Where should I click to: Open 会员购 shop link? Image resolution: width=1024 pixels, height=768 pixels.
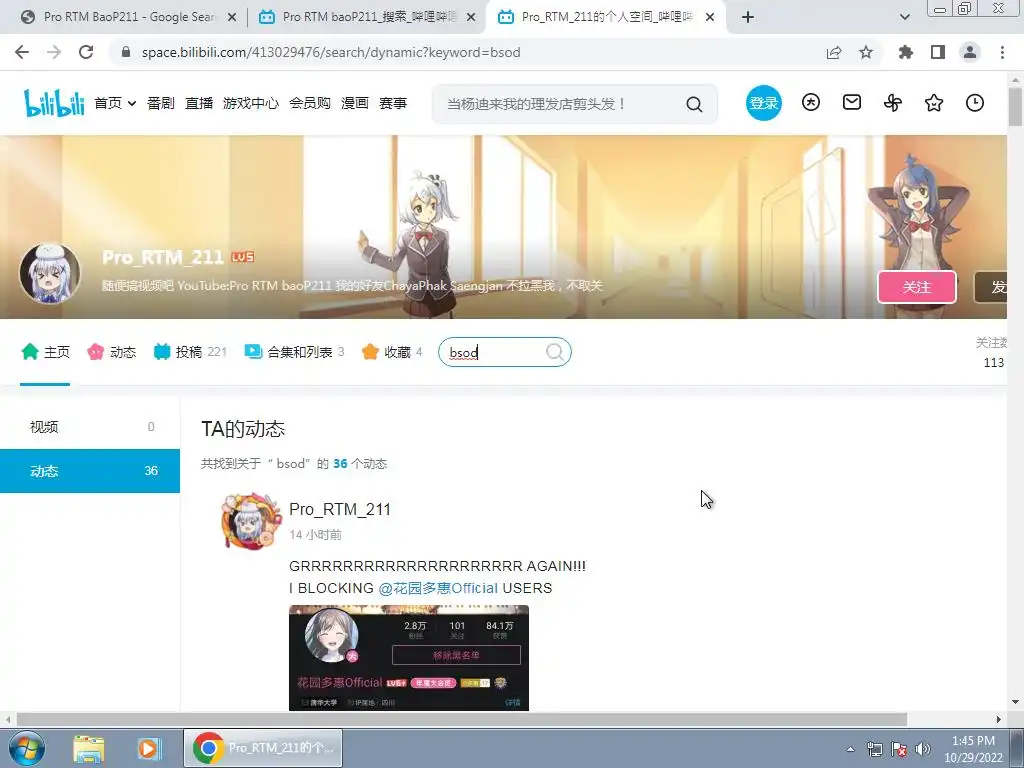point(310,103)
